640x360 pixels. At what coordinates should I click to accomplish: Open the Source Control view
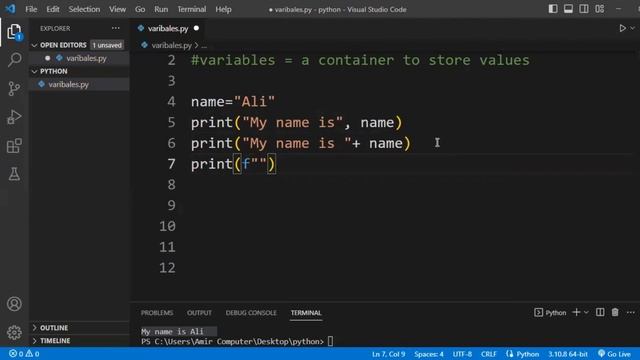tap(14, 89)
